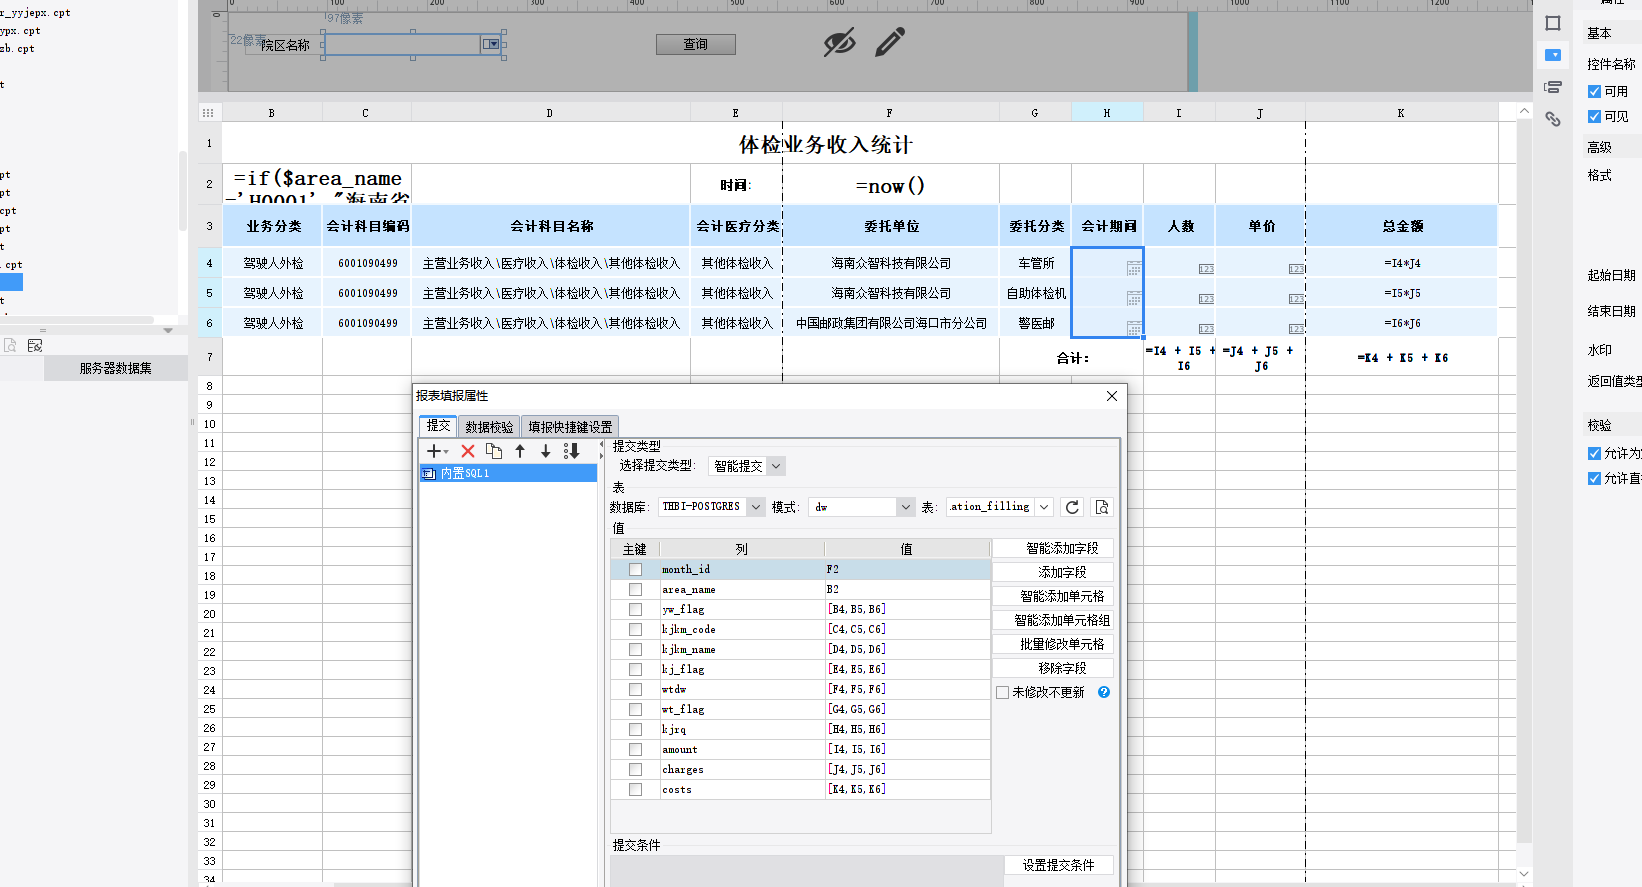Click 移除字段 button

[1052, 668]
